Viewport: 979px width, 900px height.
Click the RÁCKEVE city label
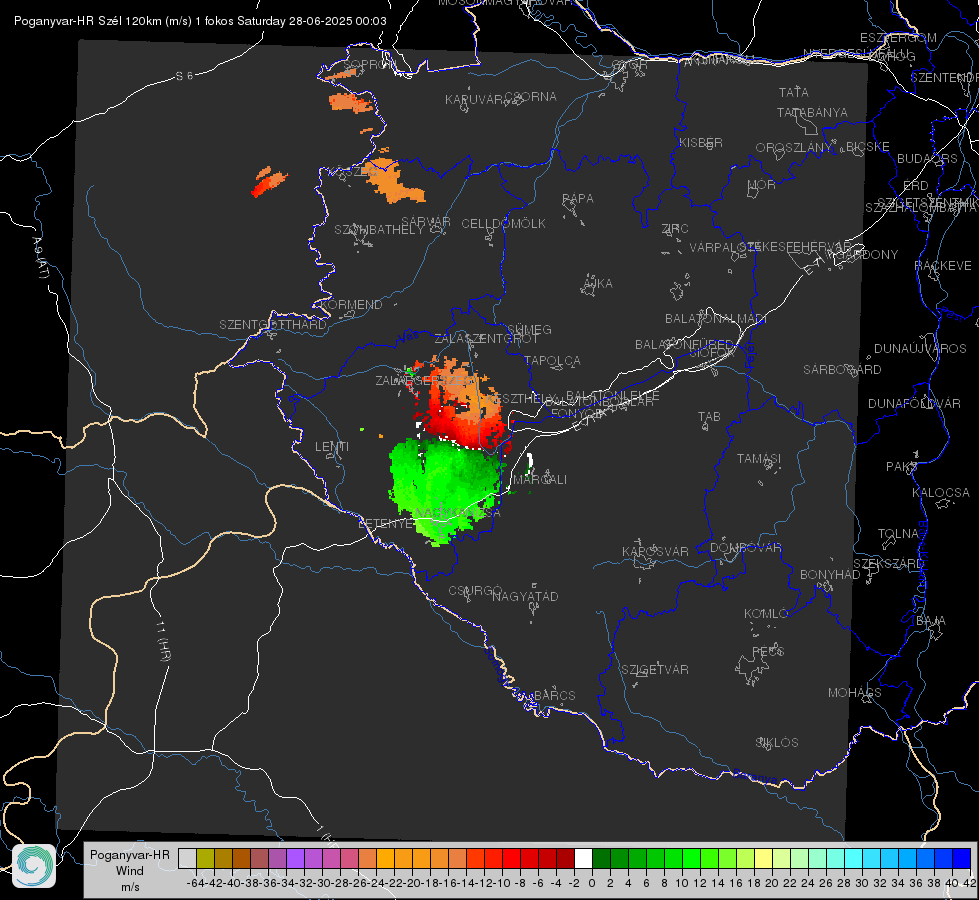pyautogui.click(x=943, y=266)
